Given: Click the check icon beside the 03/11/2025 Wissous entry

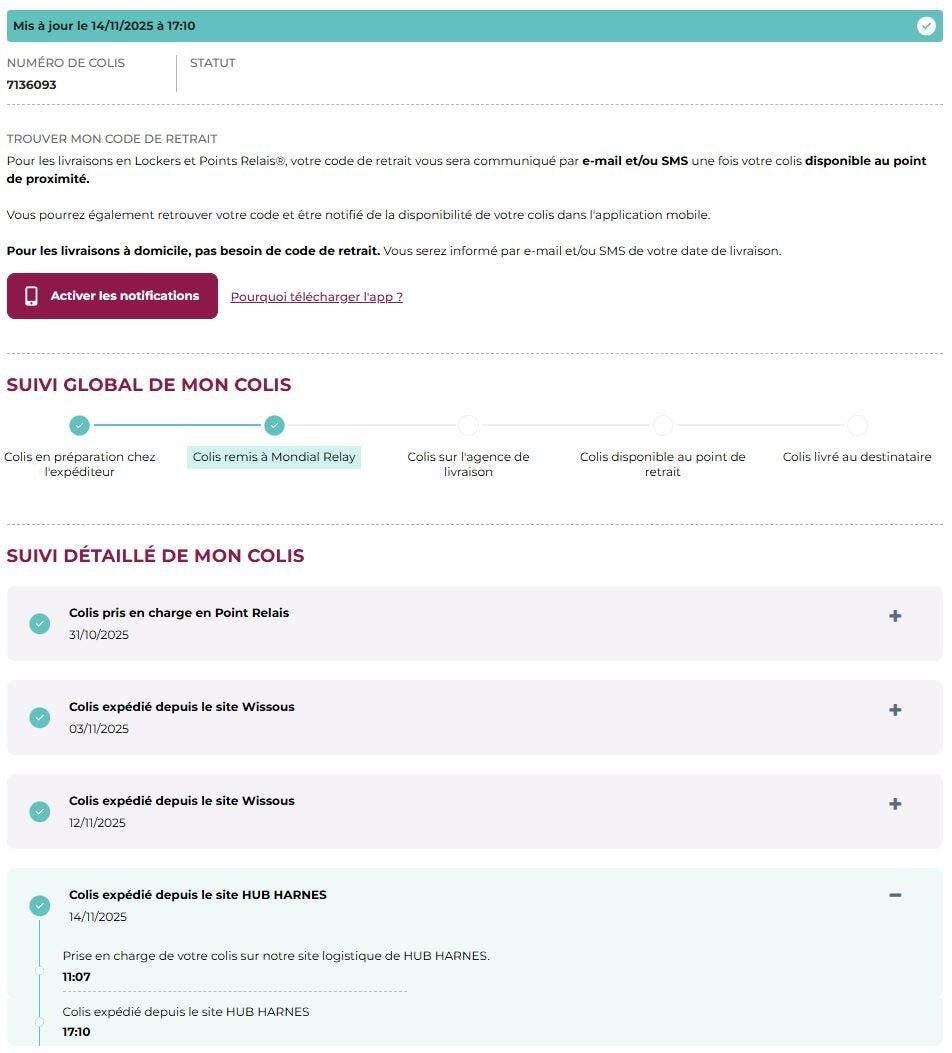Looking at the screenshot, I should pyautogui.click(x=40, y=718).
